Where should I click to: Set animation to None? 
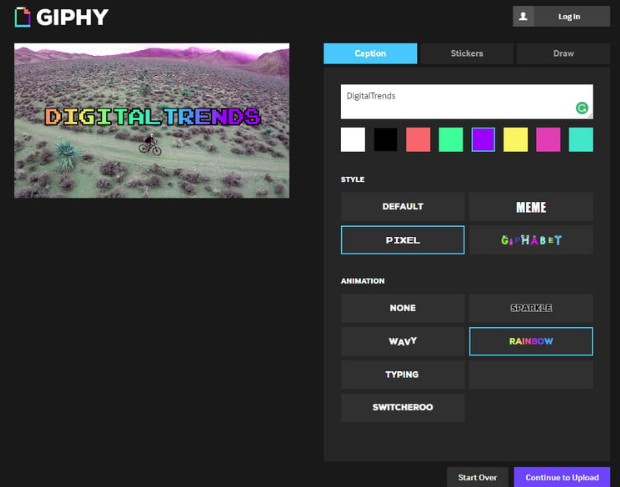[x=403, y=308]
